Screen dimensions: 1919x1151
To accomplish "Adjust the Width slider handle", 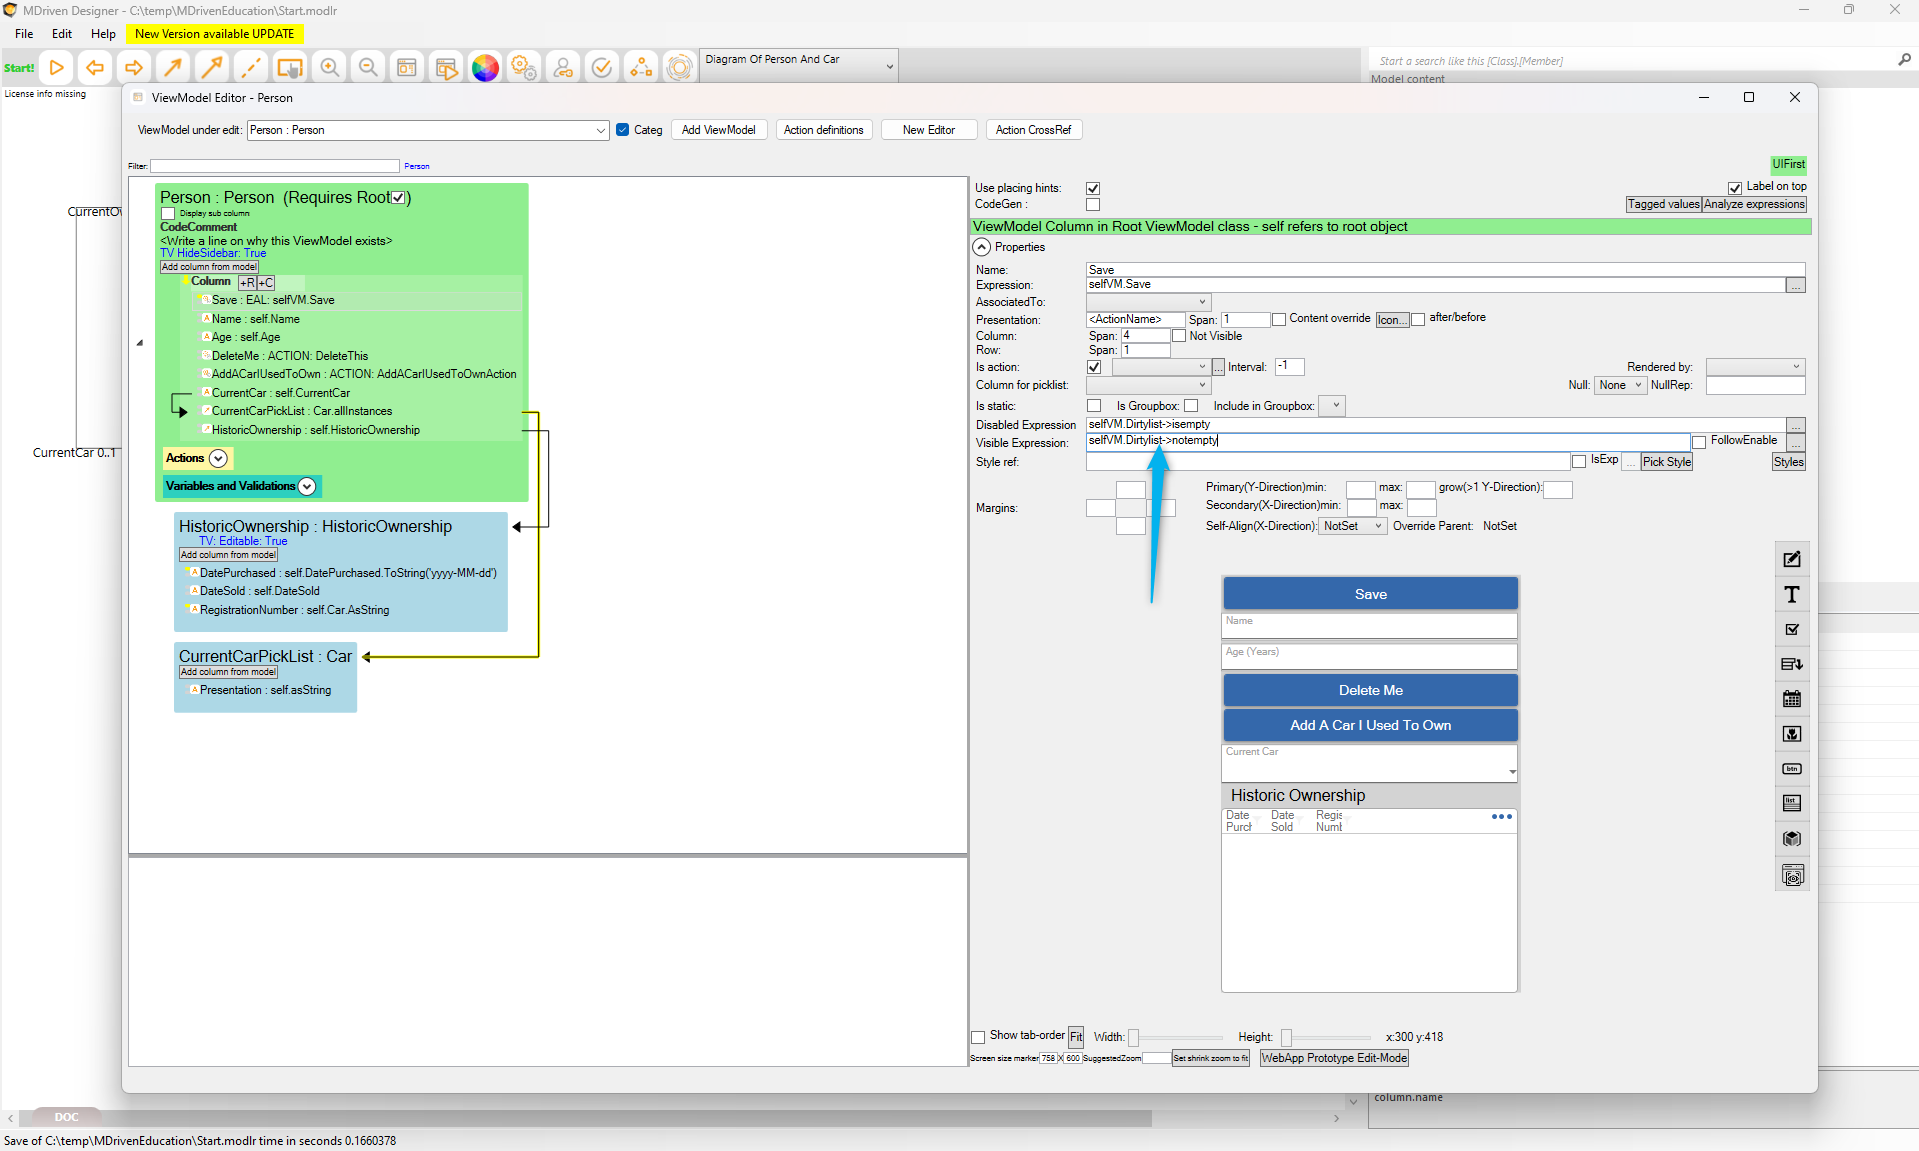I will coord(1133,1038).
